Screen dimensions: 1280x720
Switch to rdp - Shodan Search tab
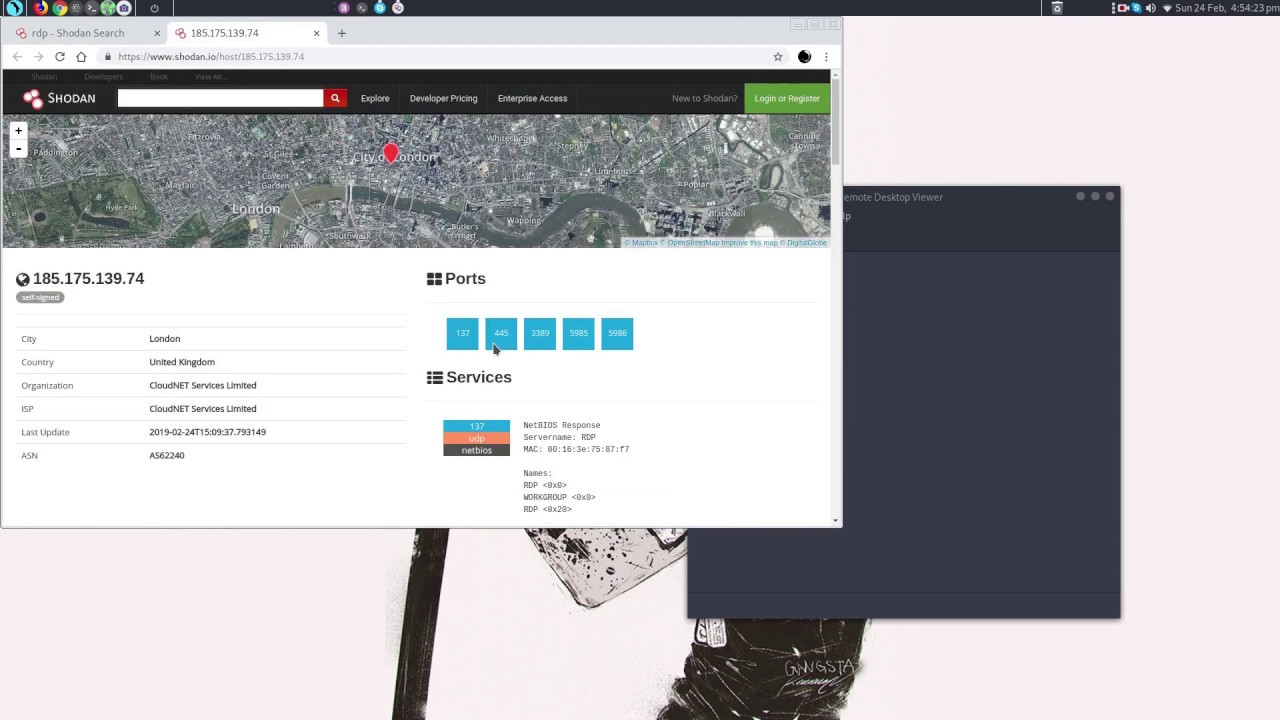coord(86,33)
